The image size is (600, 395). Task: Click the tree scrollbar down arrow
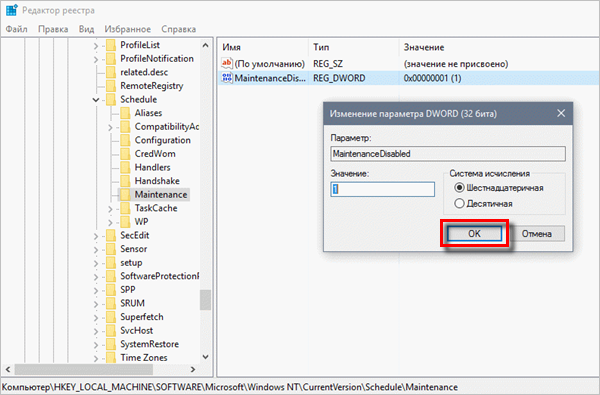click(205, 357)
